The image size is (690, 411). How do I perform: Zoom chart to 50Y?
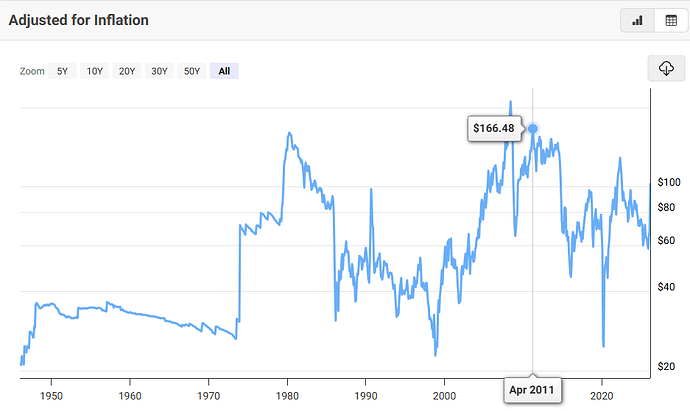click(191, 71)
